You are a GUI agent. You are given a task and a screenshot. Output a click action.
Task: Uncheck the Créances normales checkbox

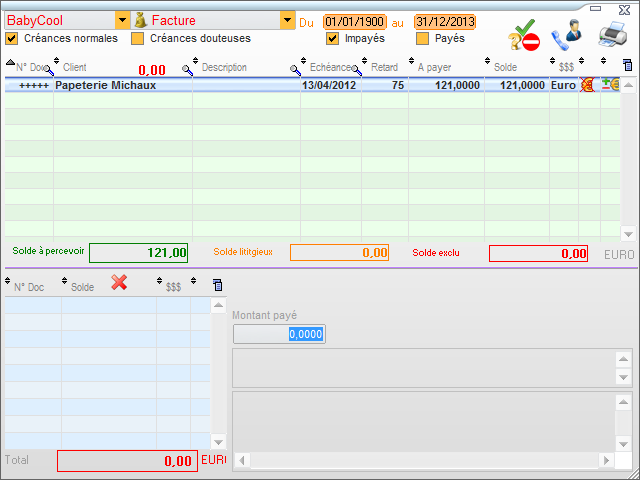[12, 39]
